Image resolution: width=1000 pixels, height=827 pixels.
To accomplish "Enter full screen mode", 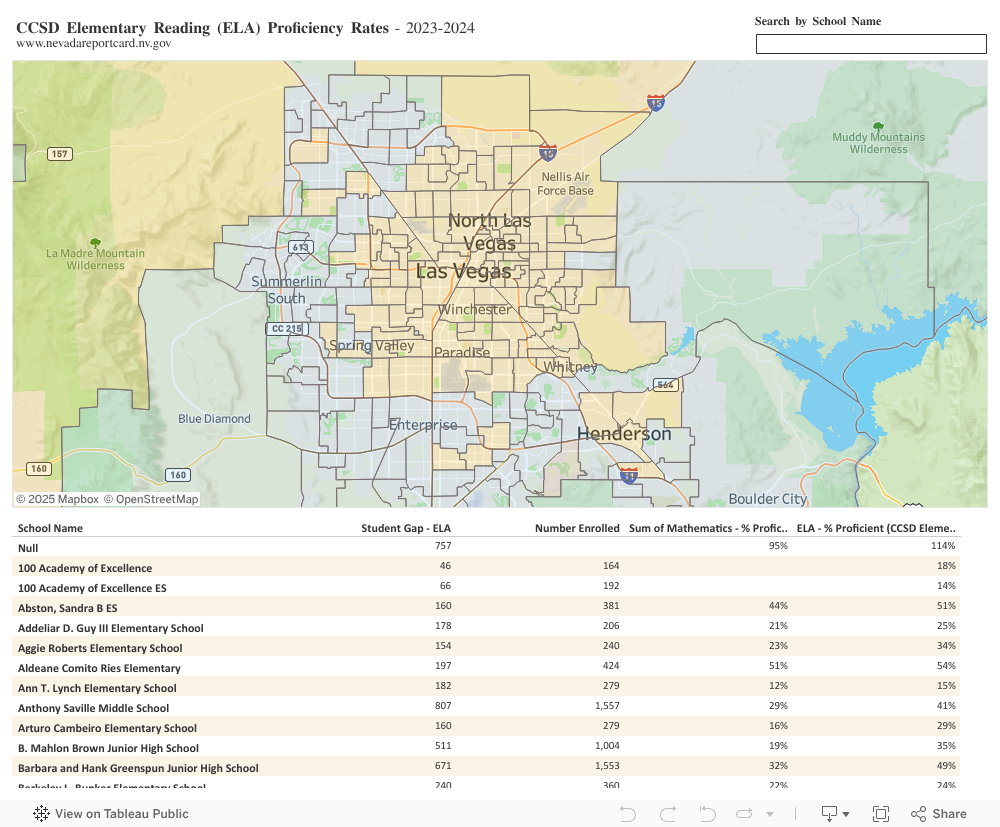I will [881, 814].
